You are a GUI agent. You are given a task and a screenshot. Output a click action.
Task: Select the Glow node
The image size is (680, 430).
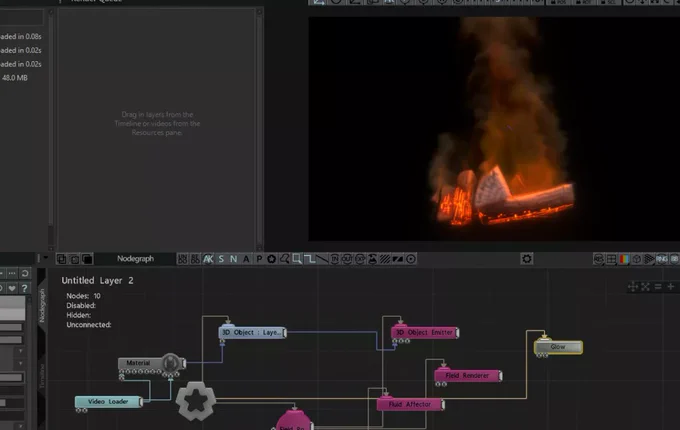(558, 347)
